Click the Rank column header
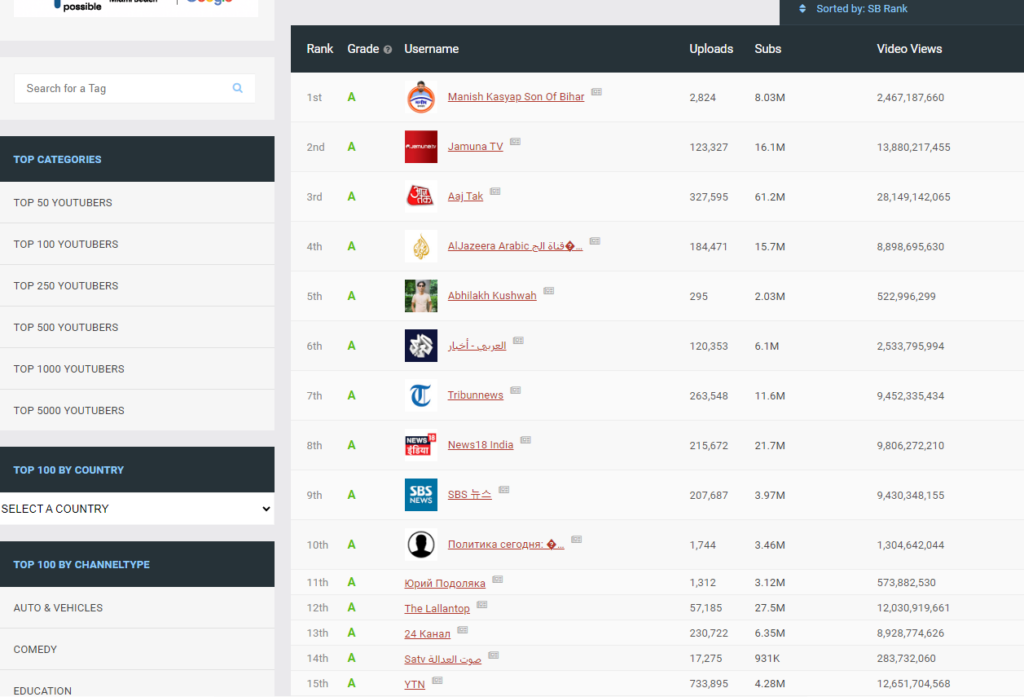This screenshot has height=697, width=1024. [320, 49]
